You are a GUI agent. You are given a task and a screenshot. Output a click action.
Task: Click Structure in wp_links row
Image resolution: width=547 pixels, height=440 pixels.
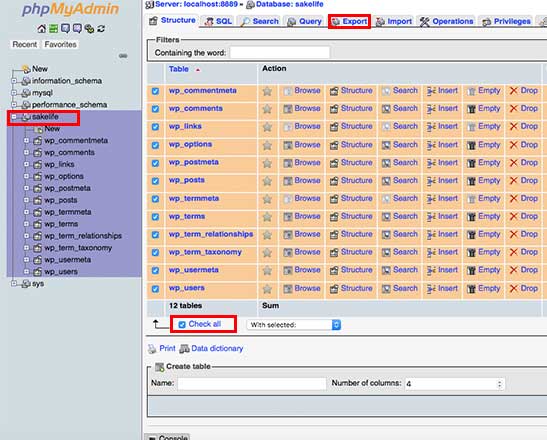[351, 126]
